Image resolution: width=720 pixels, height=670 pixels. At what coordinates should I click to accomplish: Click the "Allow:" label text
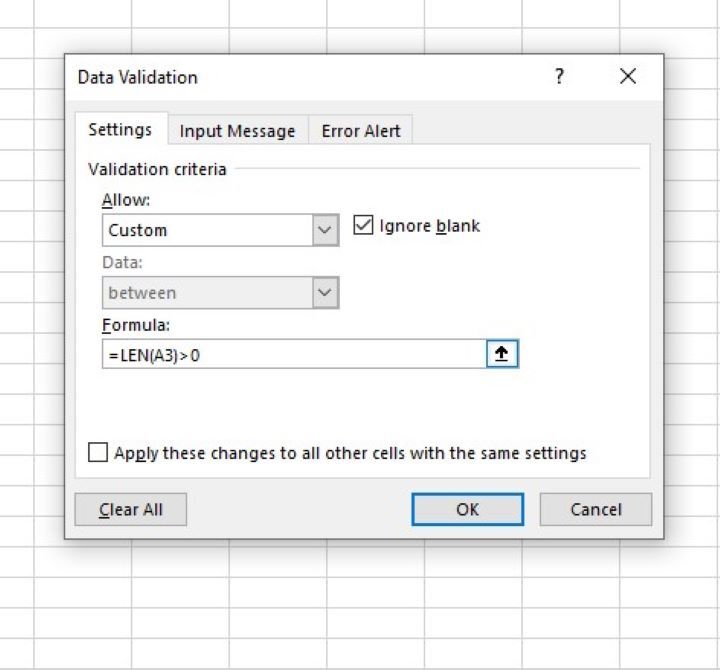point(126,201)
